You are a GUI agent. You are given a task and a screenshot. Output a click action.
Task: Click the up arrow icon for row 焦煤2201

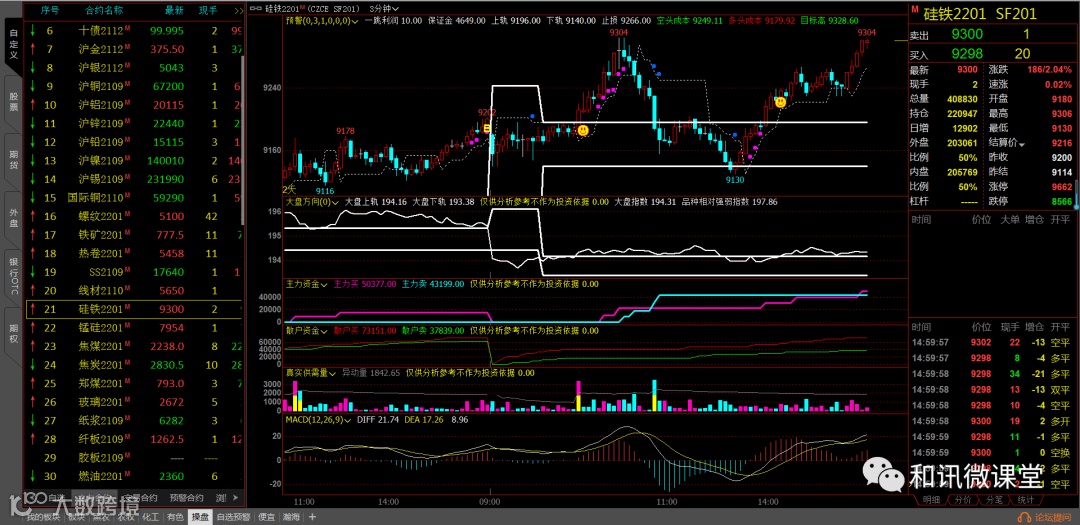[32, 347]
